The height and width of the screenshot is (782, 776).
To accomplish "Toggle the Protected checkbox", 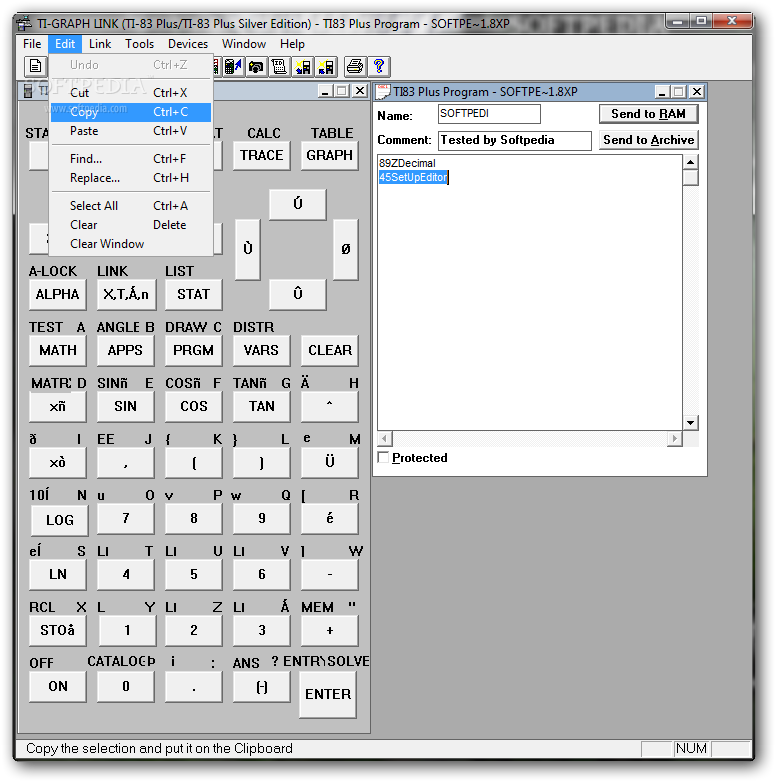I will click(x=383, y=457).
